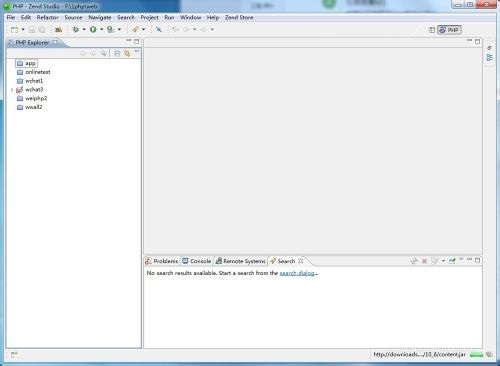This screenshot has height=366, width=500.
Task: Click the Profile icon in the toolbar
Action: (x=110, y=30)
